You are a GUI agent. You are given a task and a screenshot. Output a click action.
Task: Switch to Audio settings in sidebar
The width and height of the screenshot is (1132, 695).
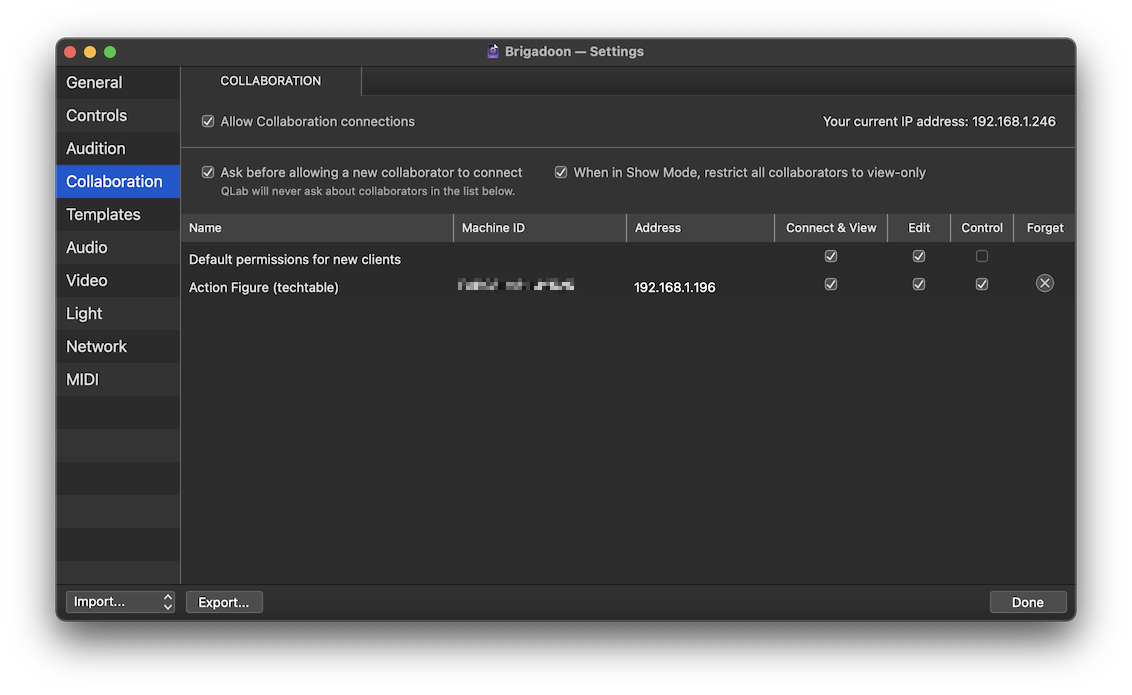pos(87,248)
